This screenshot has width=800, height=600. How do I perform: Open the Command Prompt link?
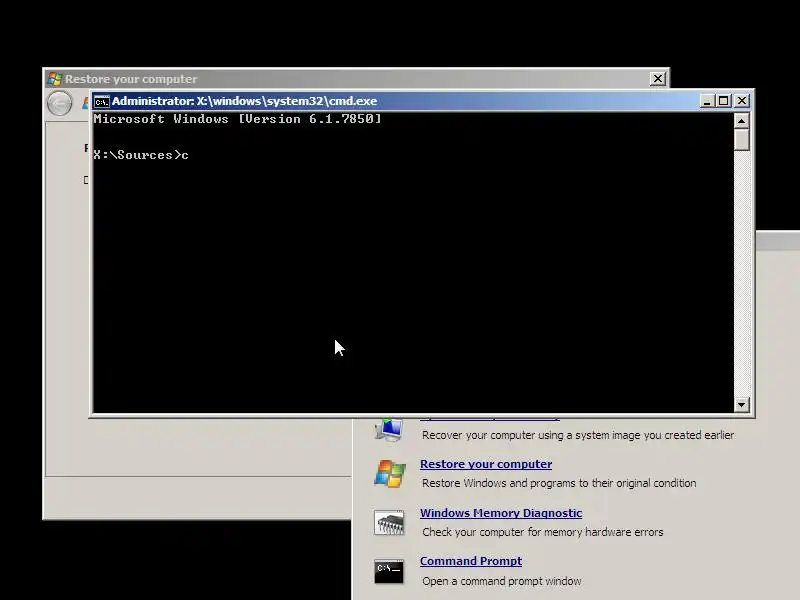tap(471, 561)
